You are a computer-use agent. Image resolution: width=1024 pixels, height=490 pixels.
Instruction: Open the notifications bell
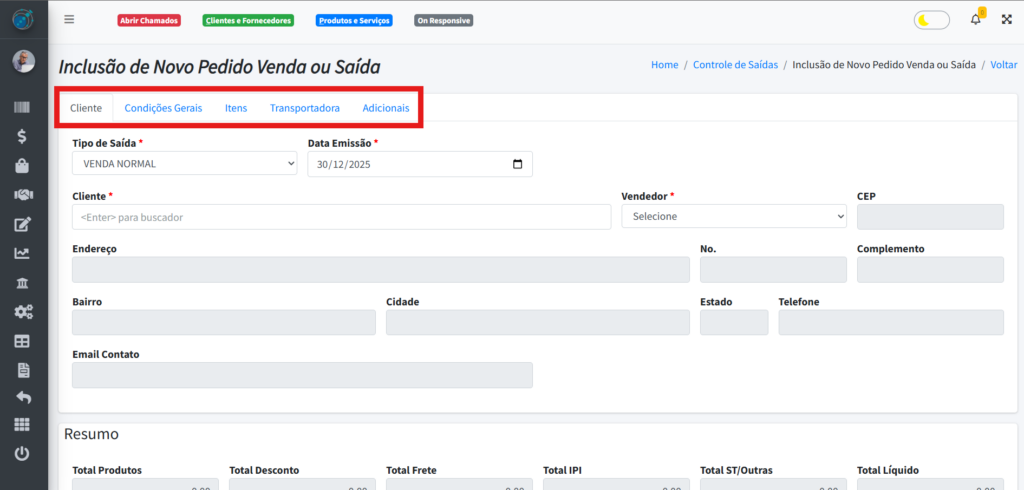tap(976, 20)
